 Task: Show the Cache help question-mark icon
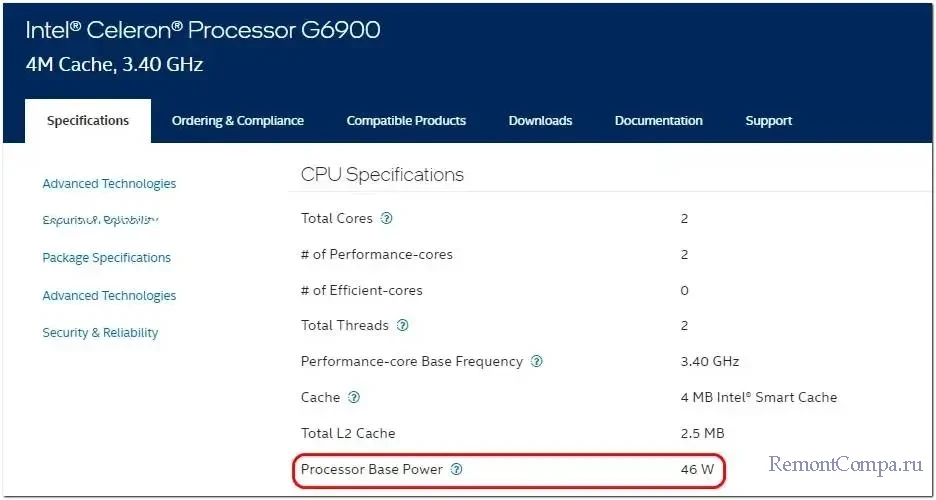pyautogui.click(x=354, y=397)
